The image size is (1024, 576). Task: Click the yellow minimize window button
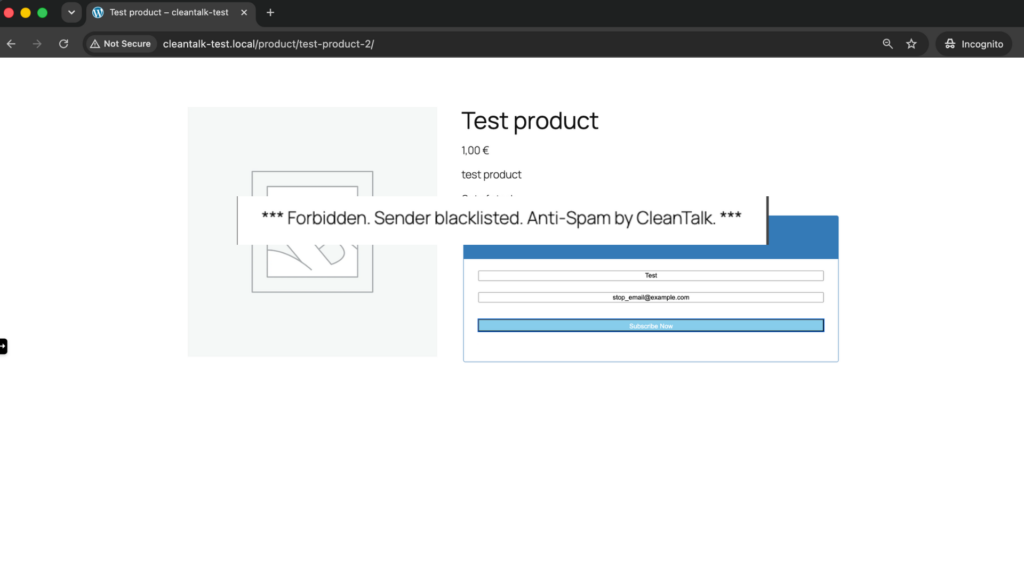tap(25, 12)
